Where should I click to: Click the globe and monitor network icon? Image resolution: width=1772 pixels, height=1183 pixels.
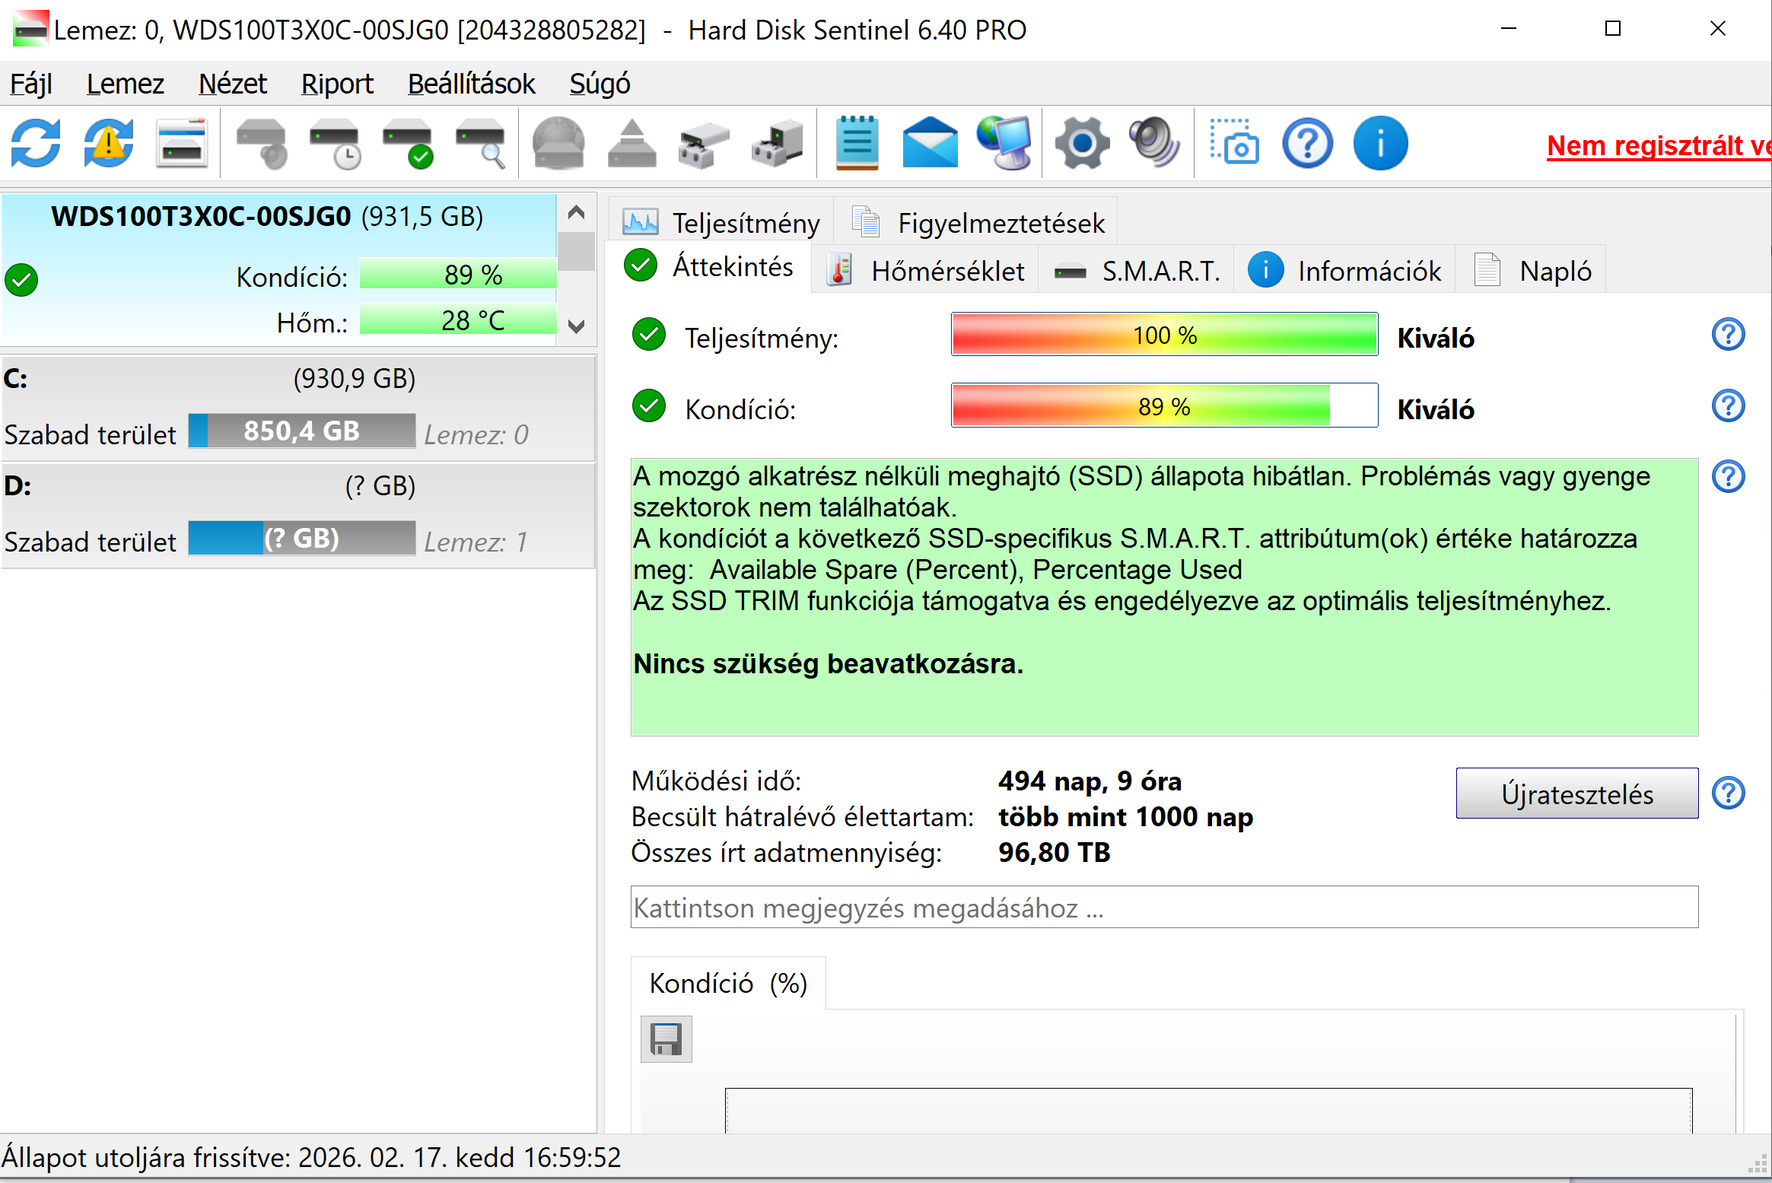pyautogui.click(x=1004, y=143)
